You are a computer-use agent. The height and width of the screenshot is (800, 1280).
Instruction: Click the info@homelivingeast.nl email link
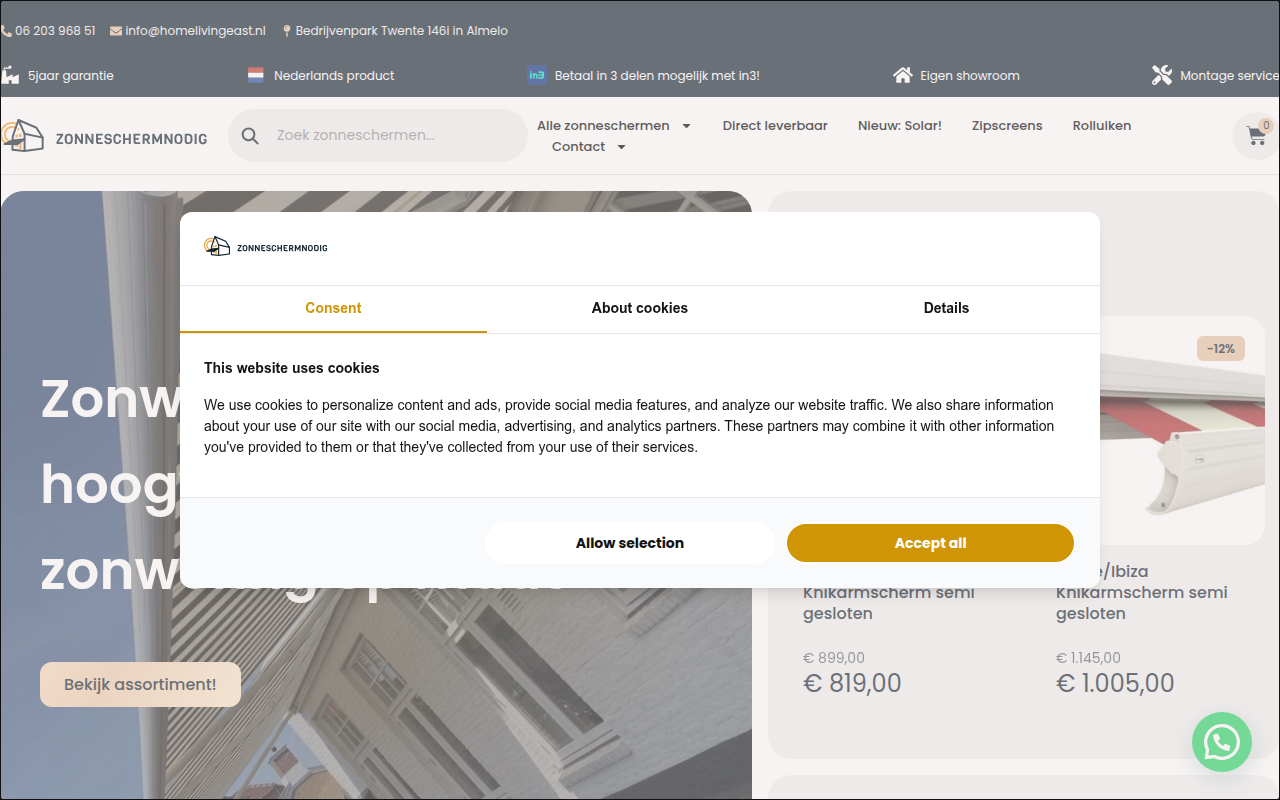pos(195,31)
